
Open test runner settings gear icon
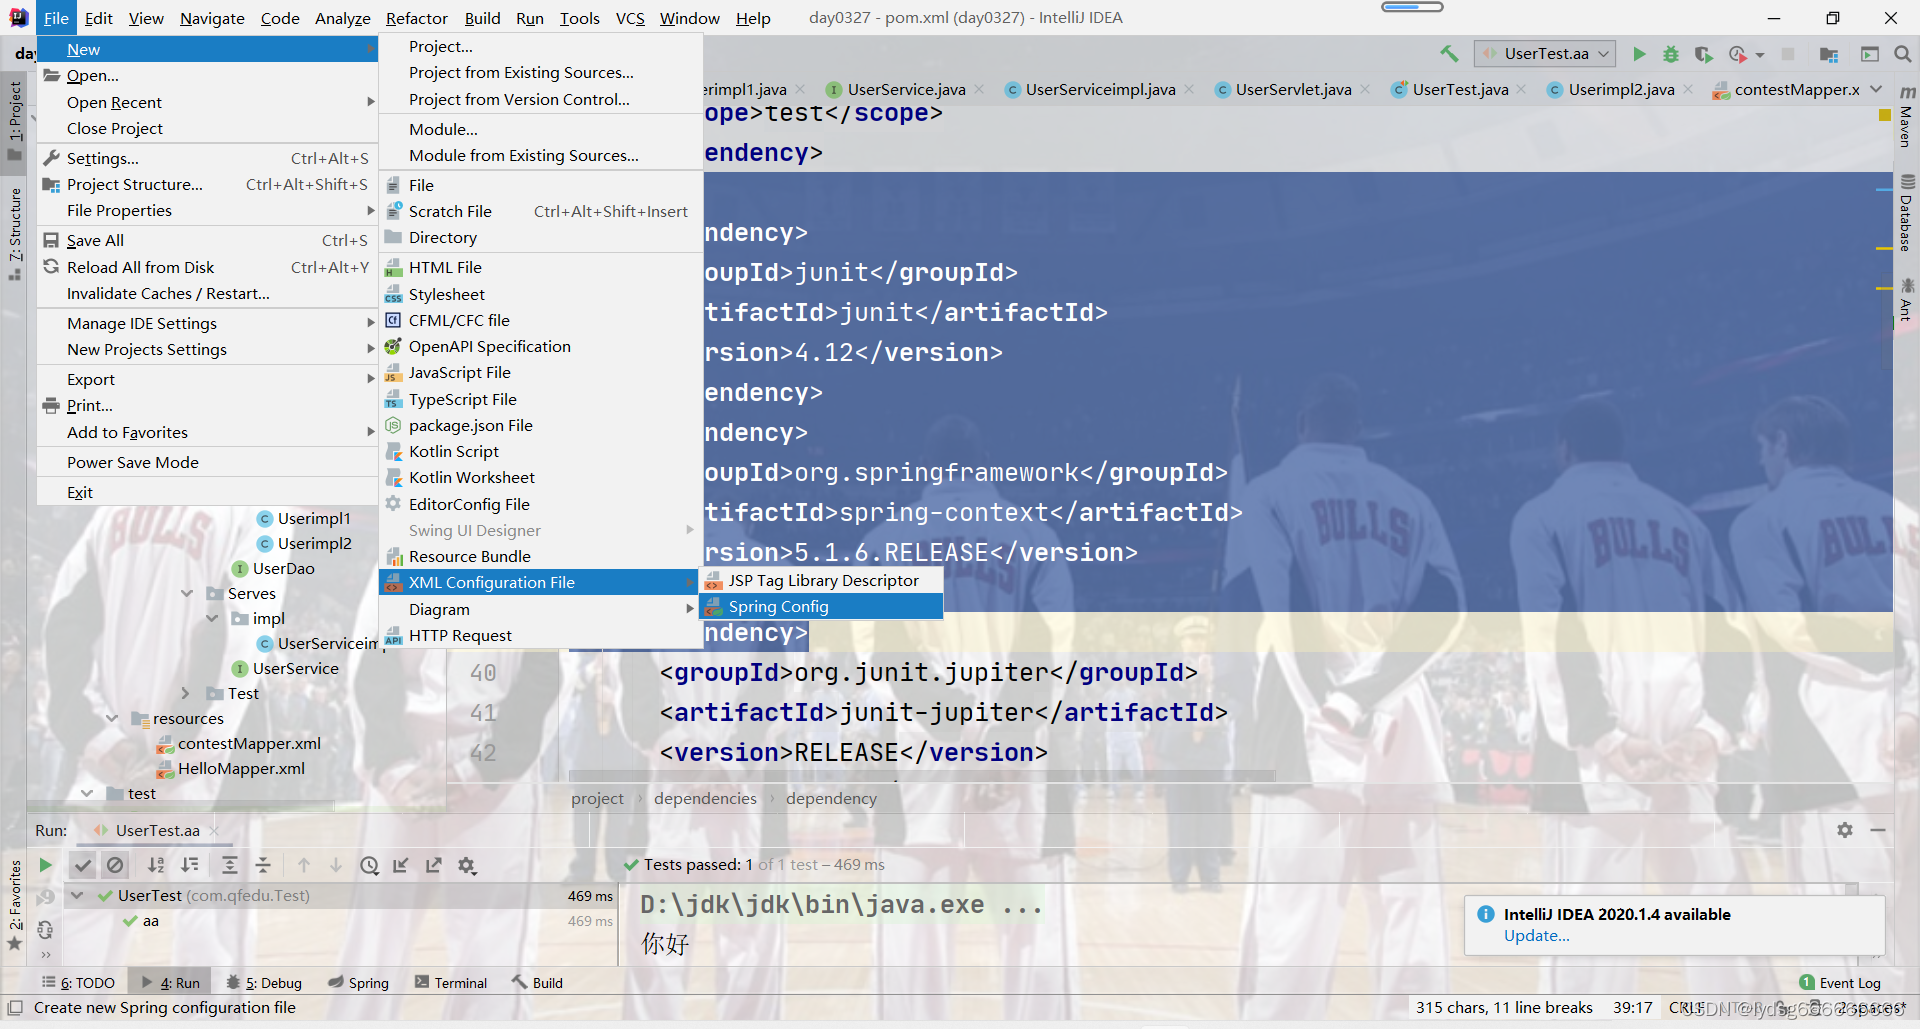pyautogui.click(x=467, y=865)
